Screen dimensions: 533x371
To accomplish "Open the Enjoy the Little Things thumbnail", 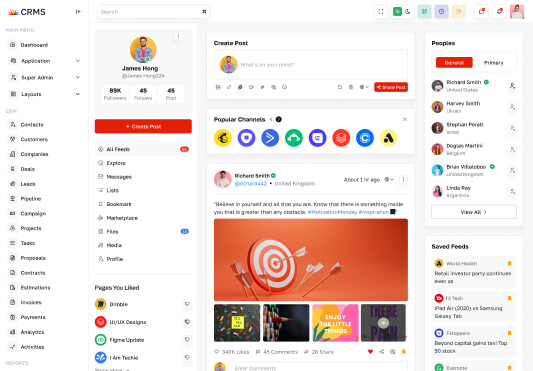I will [x=335, y=323].
